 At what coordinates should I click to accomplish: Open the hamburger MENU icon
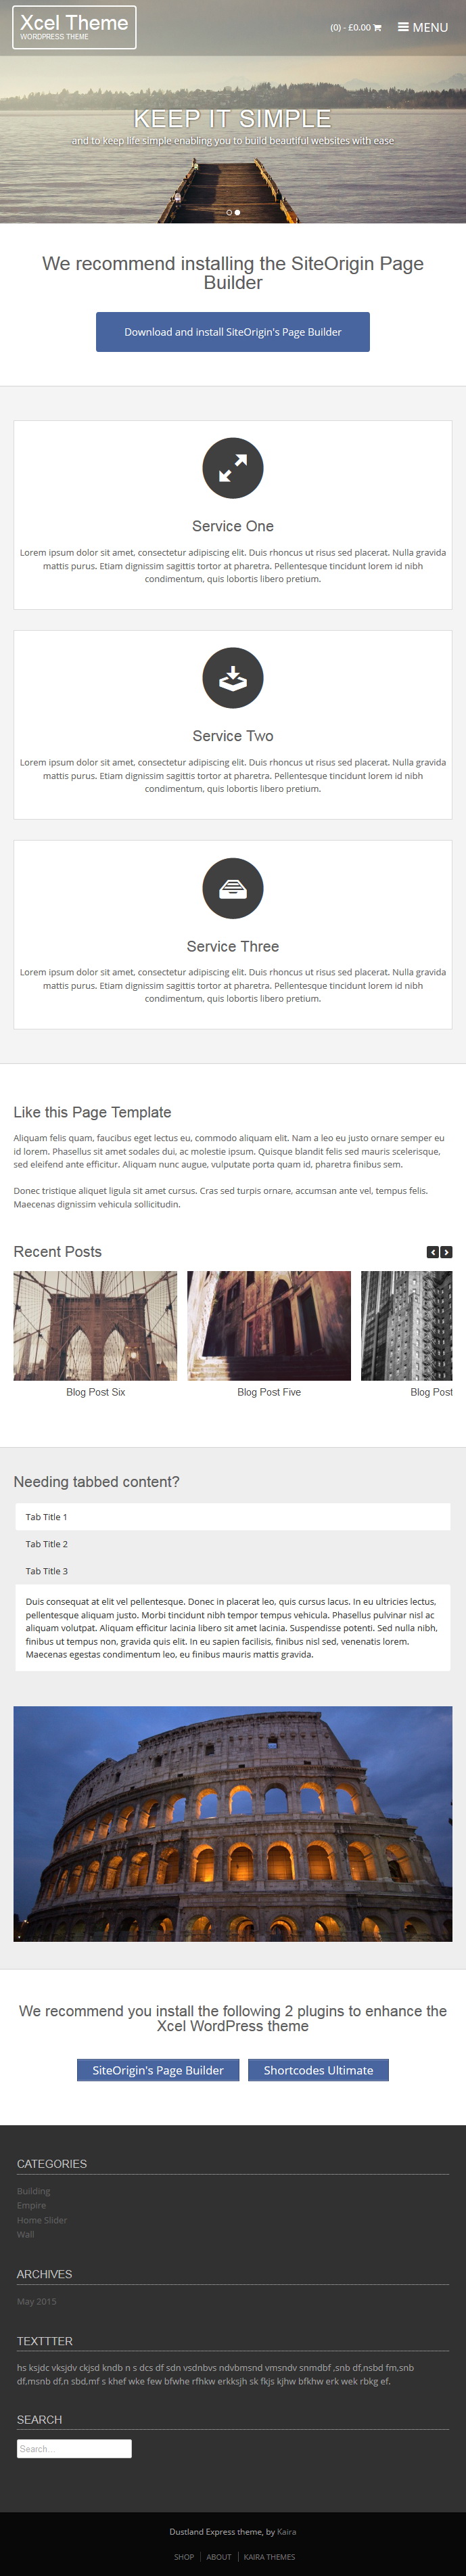tap(403, 27)
